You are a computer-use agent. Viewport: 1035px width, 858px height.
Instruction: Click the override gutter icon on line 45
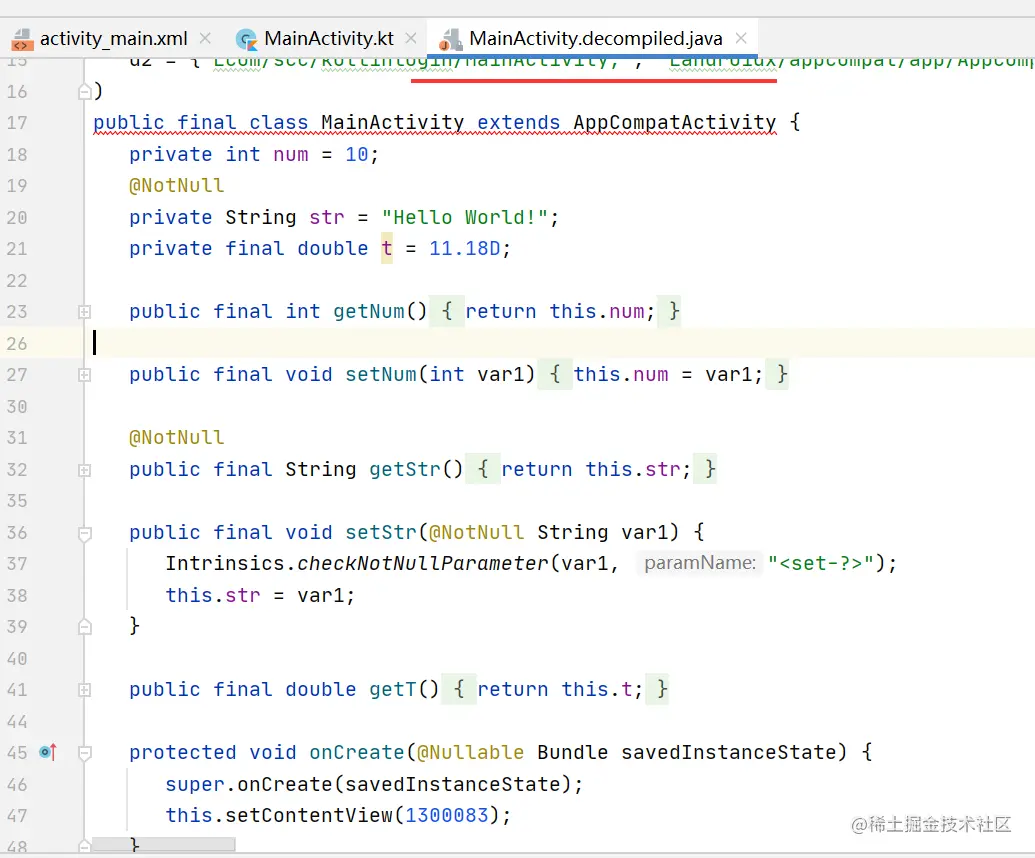pyautogui.click(x=48, y=752)
